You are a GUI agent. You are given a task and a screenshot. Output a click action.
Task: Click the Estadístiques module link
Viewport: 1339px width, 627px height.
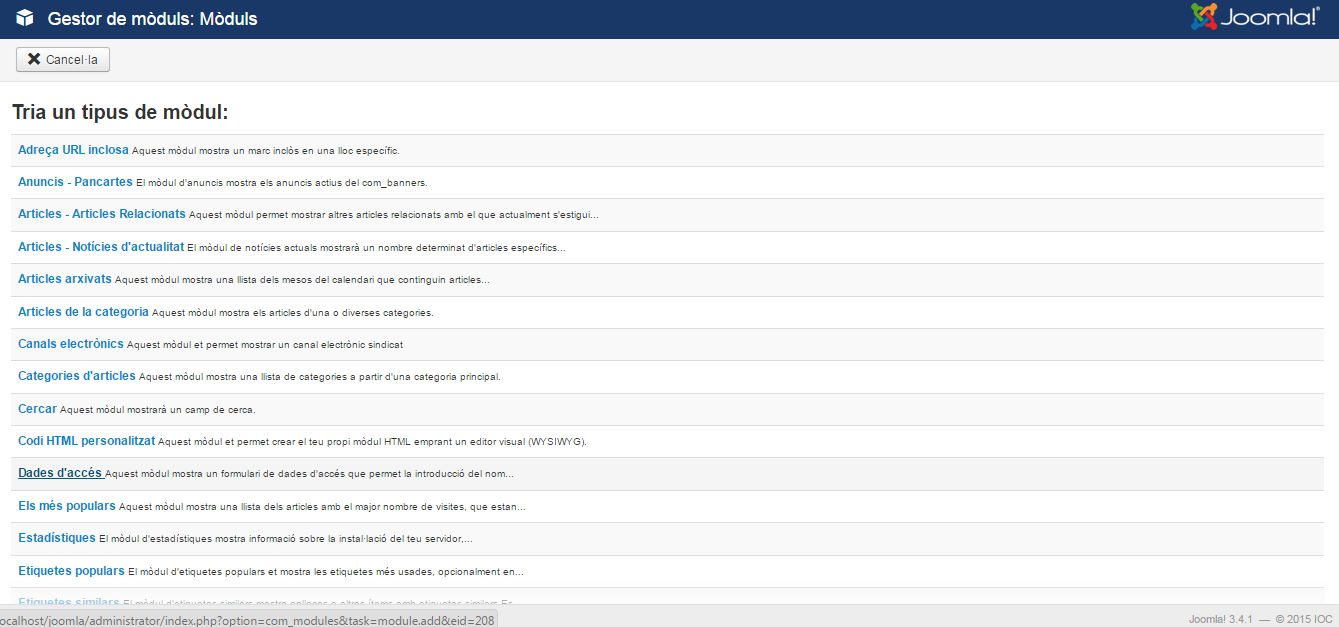coord(56,538)
